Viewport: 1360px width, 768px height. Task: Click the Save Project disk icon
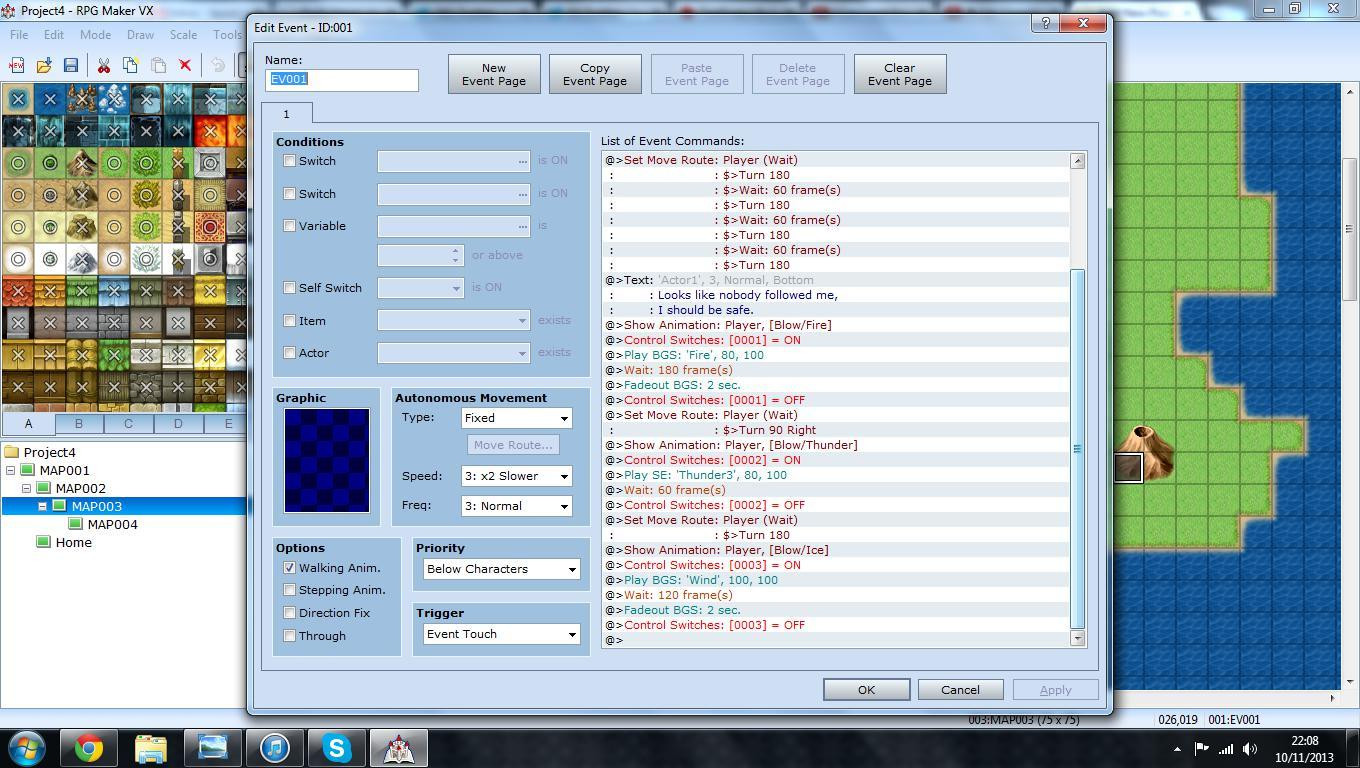click(71, 66)
